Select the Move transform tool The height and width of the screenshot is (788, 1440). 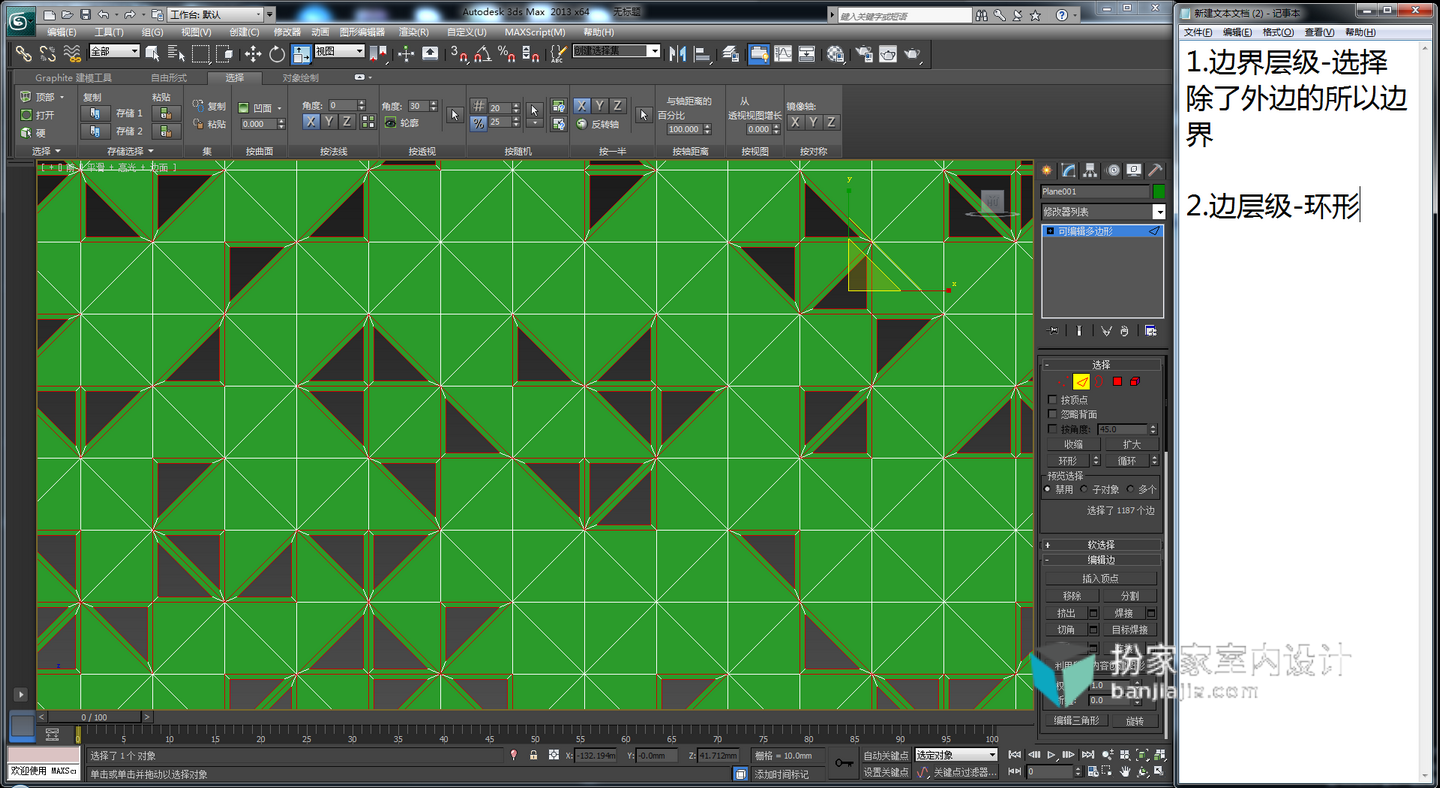(x=253, y=54)
